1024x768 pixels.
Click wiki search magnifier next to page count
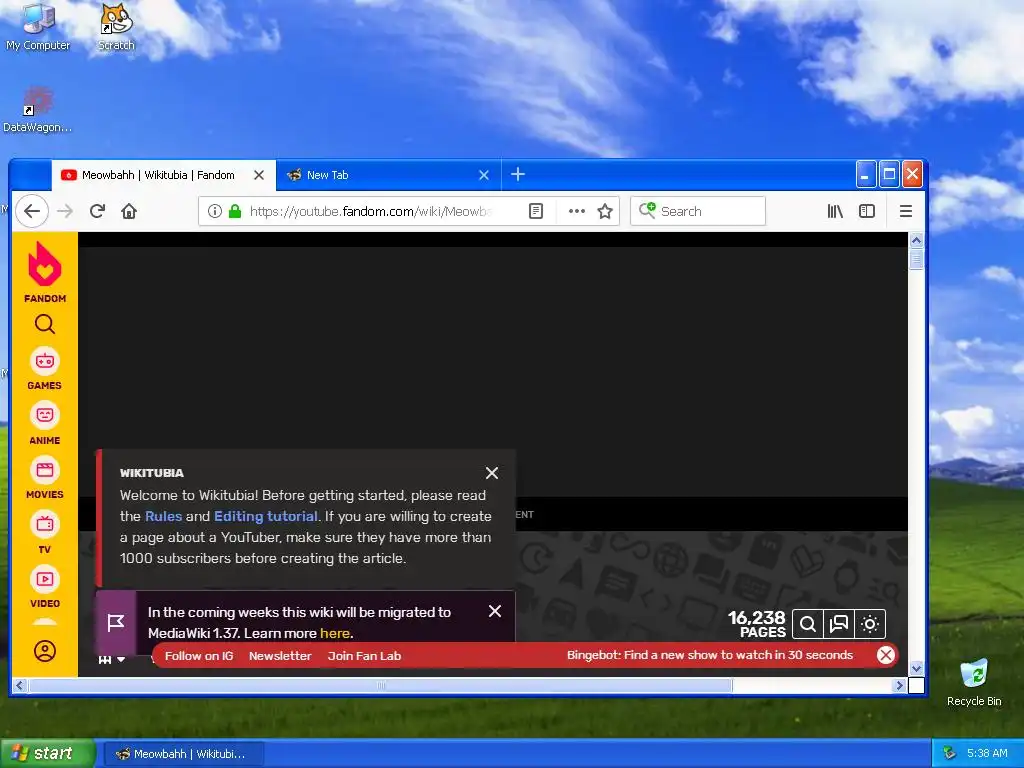point(807,624)
